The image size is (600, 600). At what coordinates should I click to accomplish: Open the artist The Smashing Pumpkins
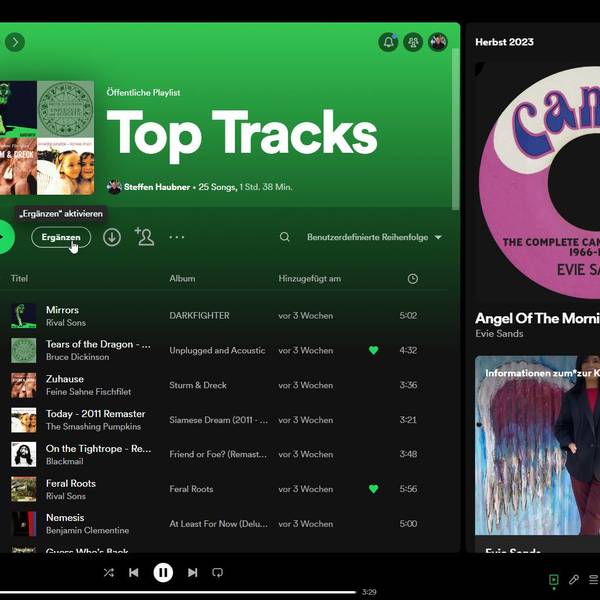[x=93, y=426]
